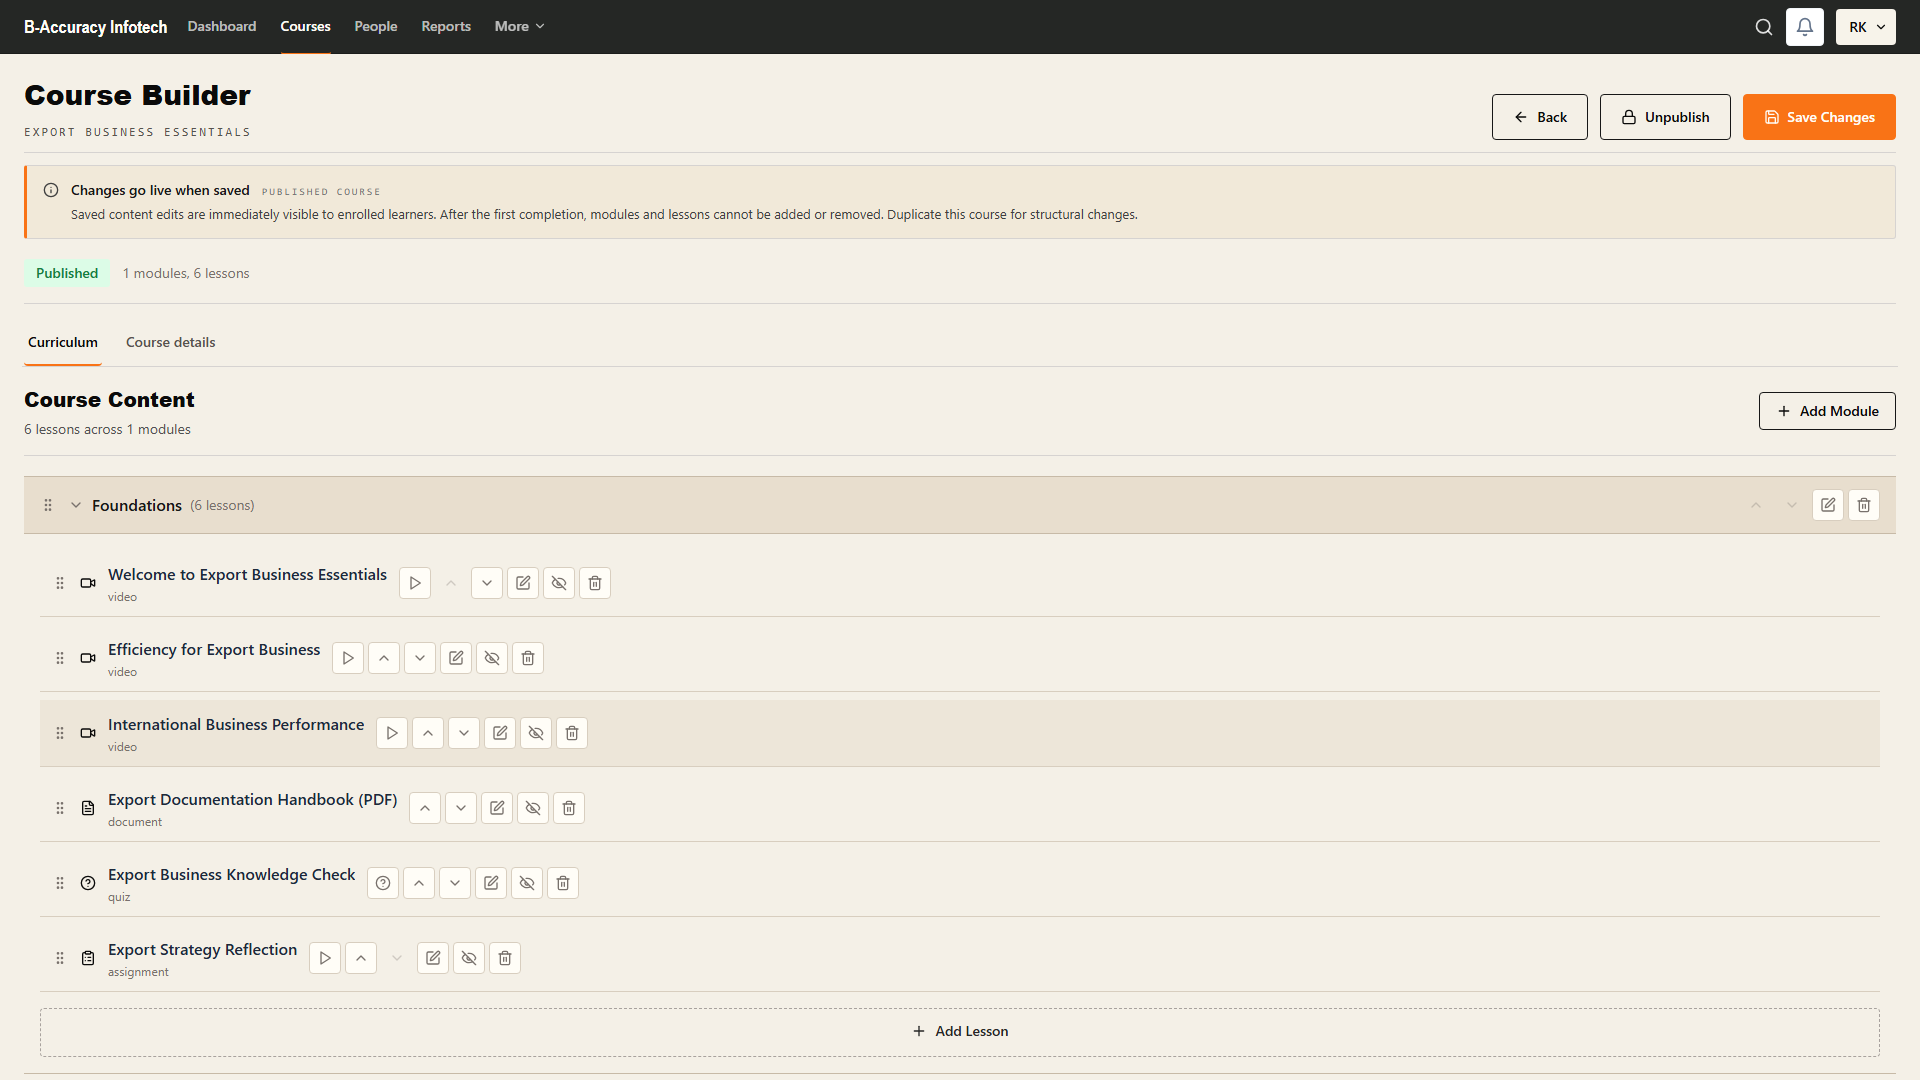Click the video icon beside International Business Performance
Viewport: 1920px width, 1080px height.
[x=88, y=733]
